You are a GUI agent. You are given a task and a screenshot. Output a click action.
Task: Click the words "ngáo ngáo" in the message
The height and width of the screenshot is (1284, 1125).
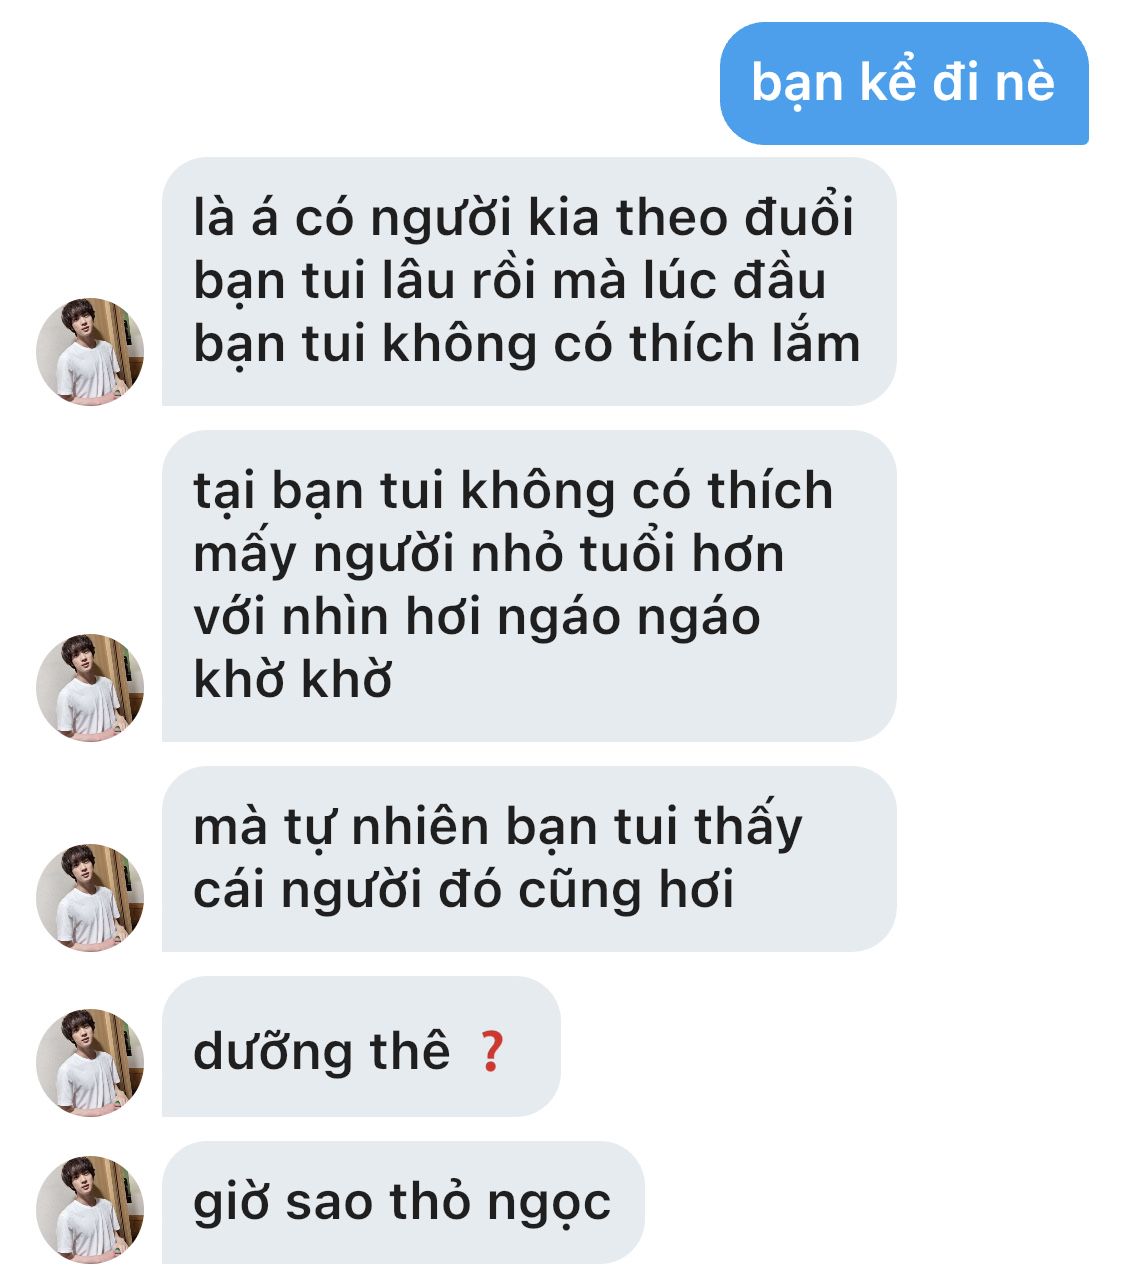pyautogui.click(x=628, y=618)
